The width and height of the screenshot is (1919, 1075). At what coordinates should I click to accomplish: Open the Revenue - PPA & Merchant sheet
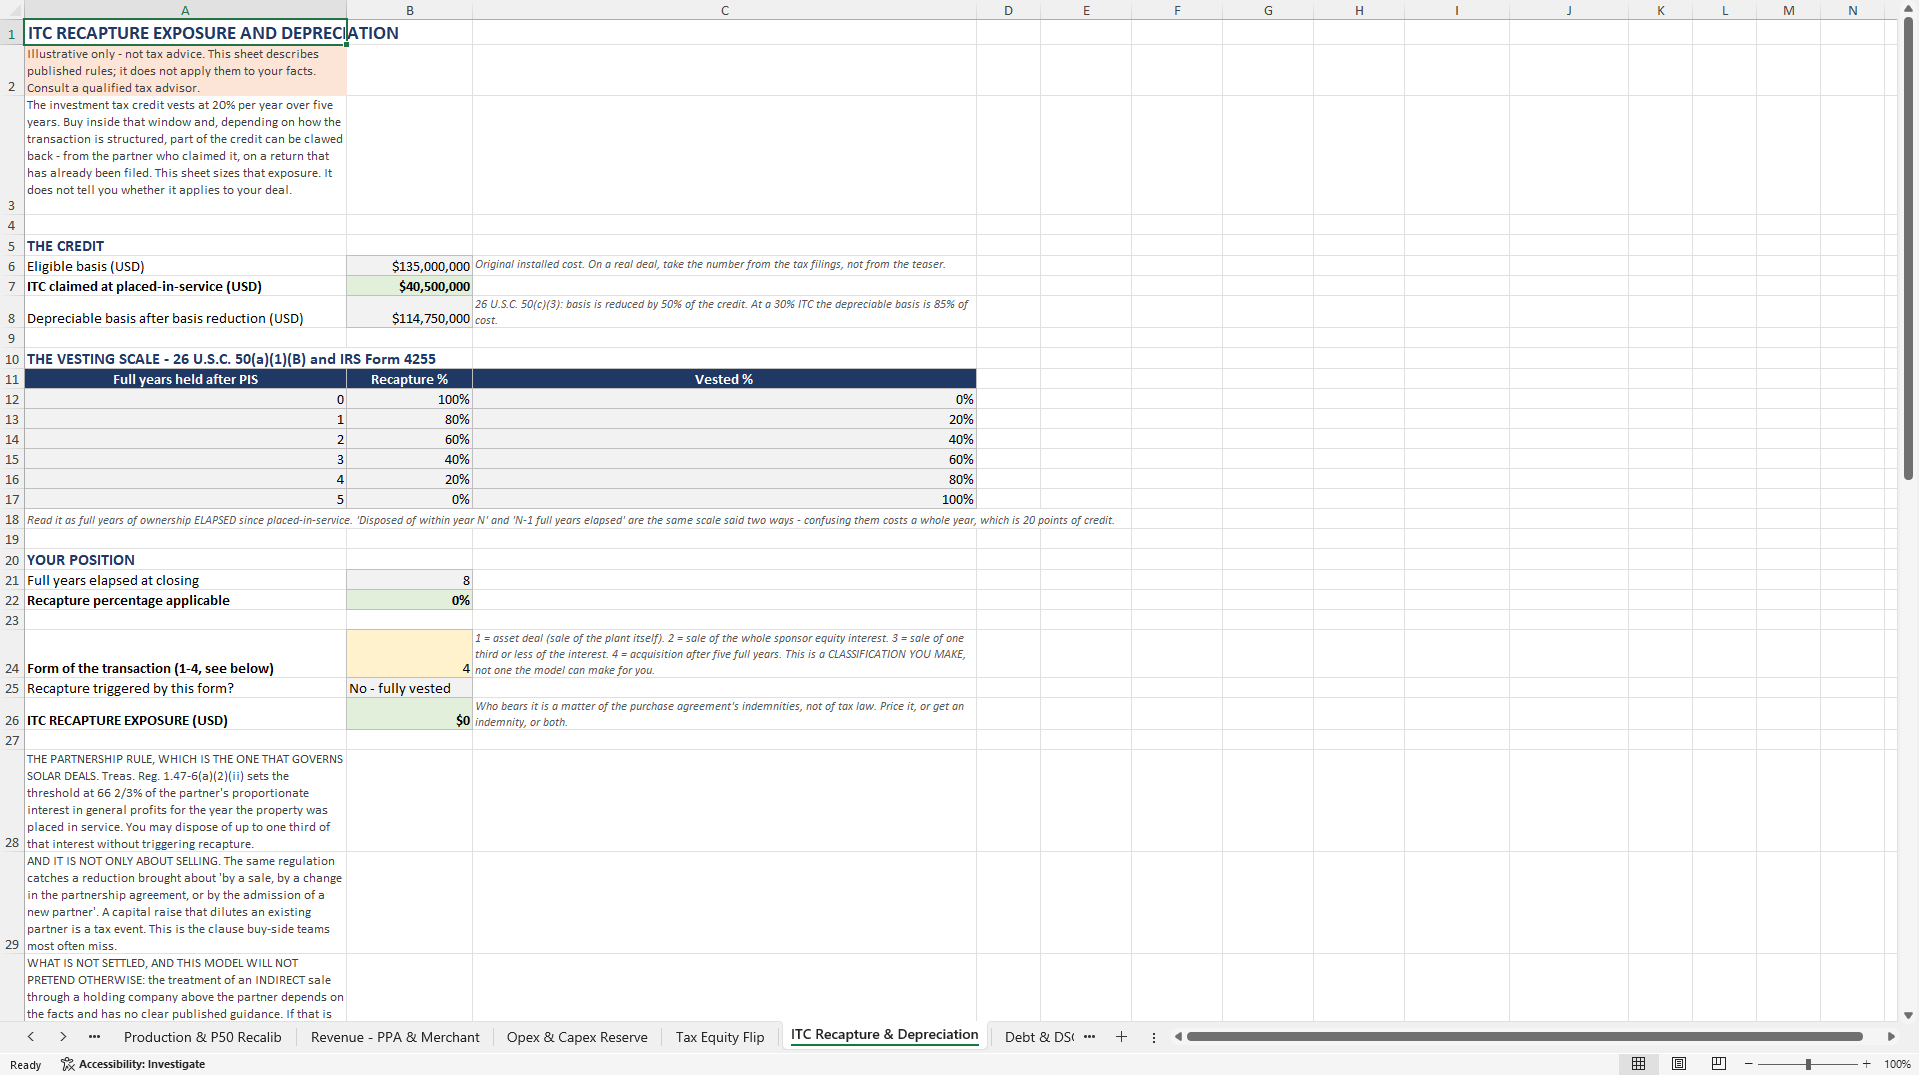[x=395, y=1037]
